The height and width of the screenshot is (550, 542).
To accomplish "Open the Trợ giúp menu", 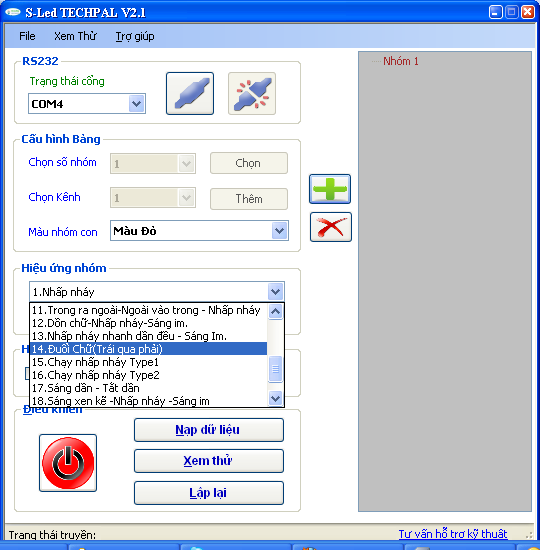I will pos(135,36).
